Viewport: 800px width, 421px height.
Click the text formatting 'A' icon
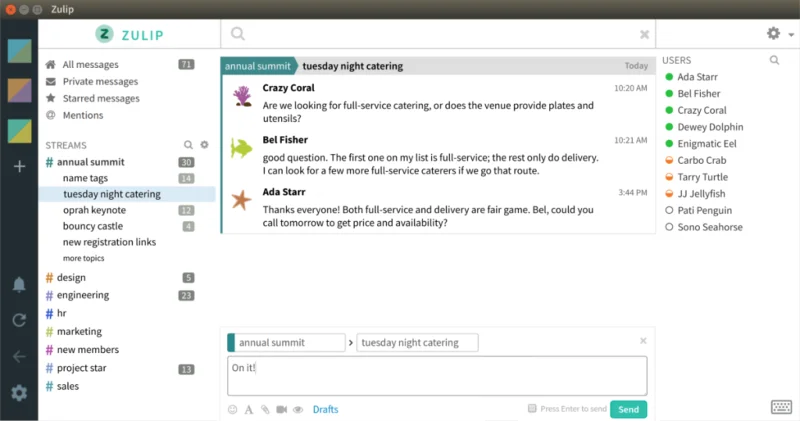coord(249,409)
